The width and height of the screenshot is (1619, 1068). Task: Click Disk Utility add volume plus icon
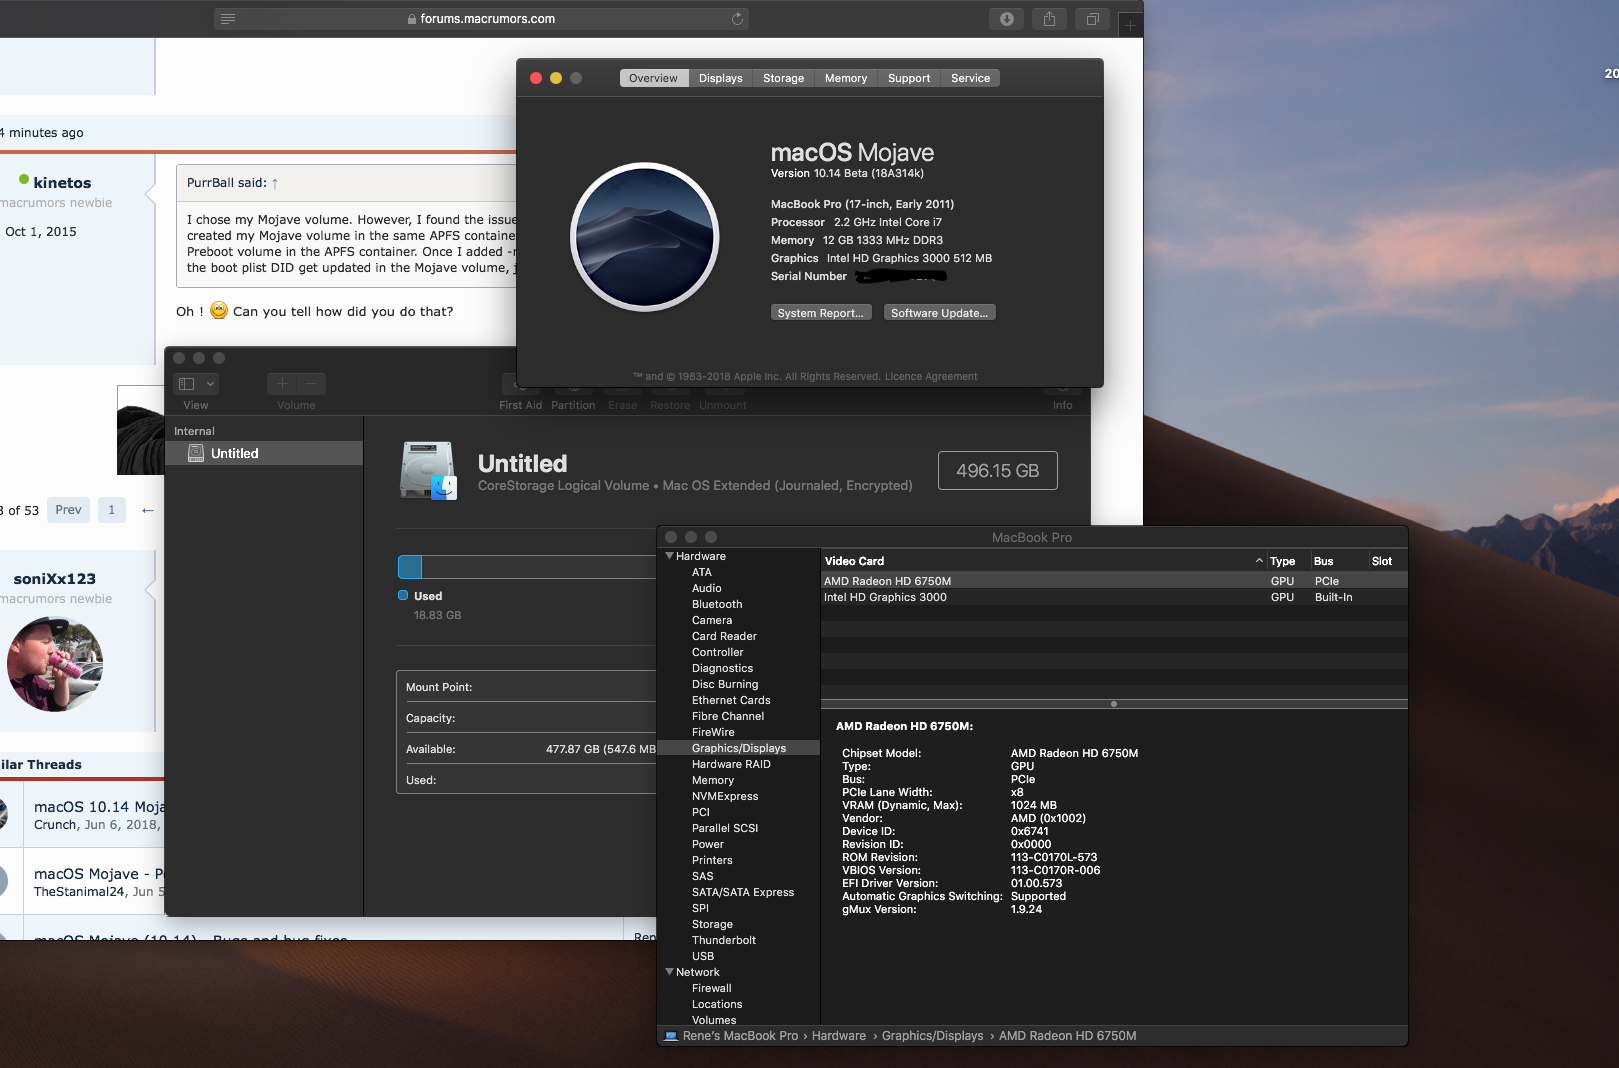282,384
